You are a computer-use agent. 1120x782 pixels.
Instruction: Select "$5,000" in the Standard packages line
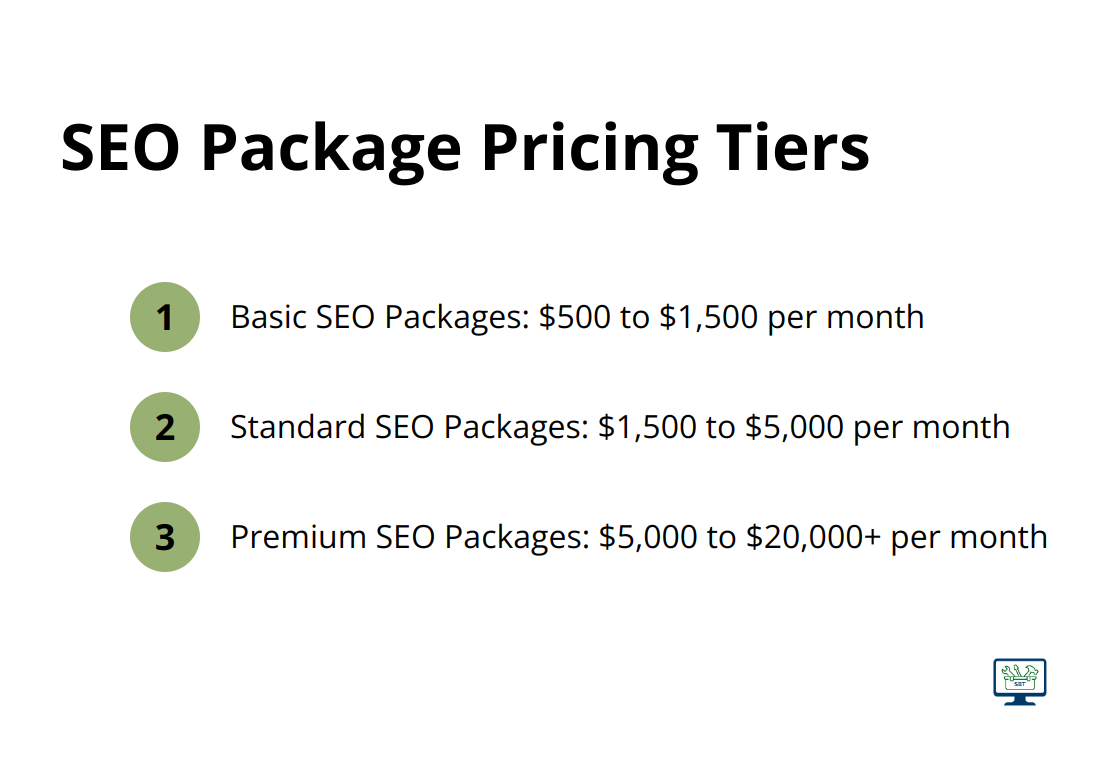click(x=794, y=428)
